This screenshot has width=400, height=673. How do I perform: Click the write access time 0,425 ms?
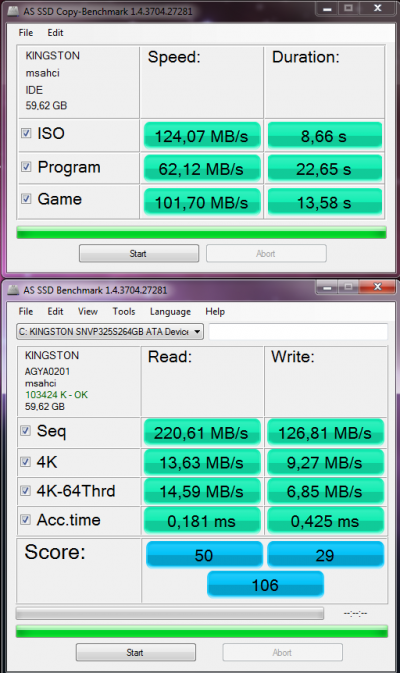coord(325,521)
